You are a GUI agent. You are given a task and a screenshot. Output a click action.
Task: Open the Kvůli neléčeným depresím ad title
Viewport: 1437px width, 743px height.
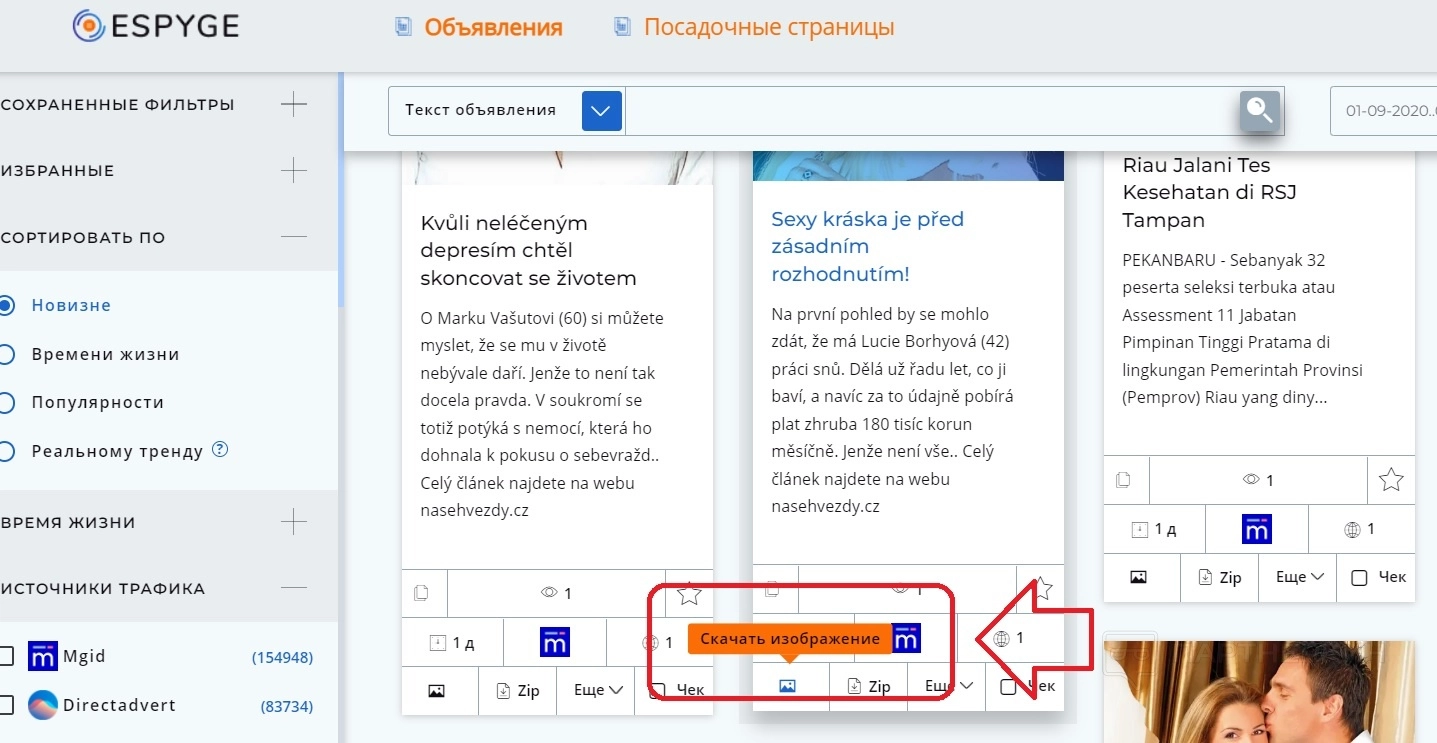pos(529,250)
